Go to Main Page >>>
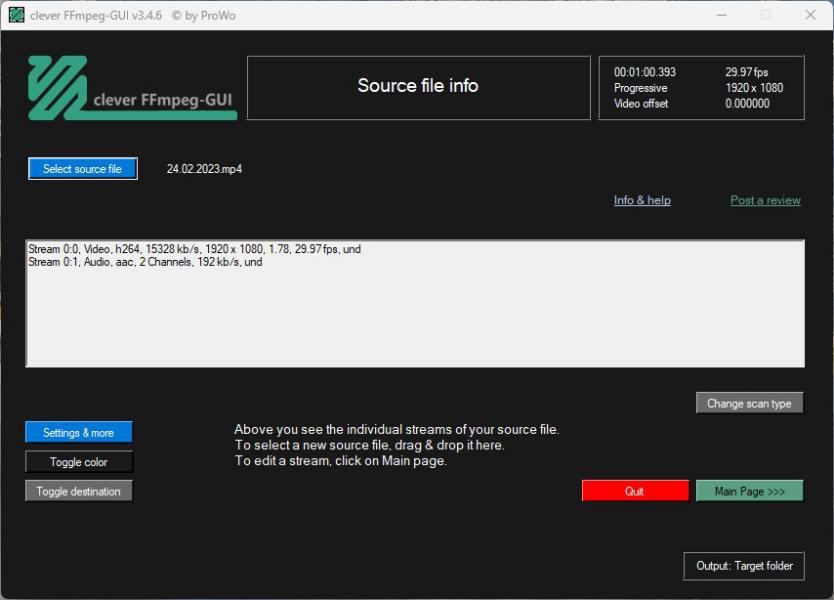 point(749,491)
